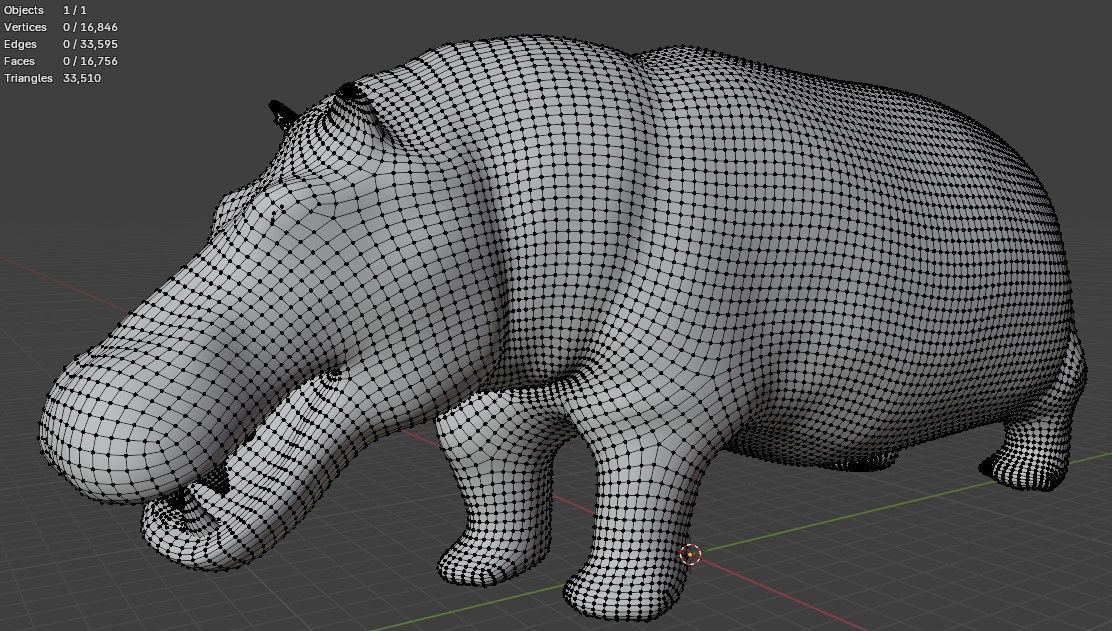Click the Faces 0 / 16,756 statistic
The image size is (1112, 631).
pos(60,61)
